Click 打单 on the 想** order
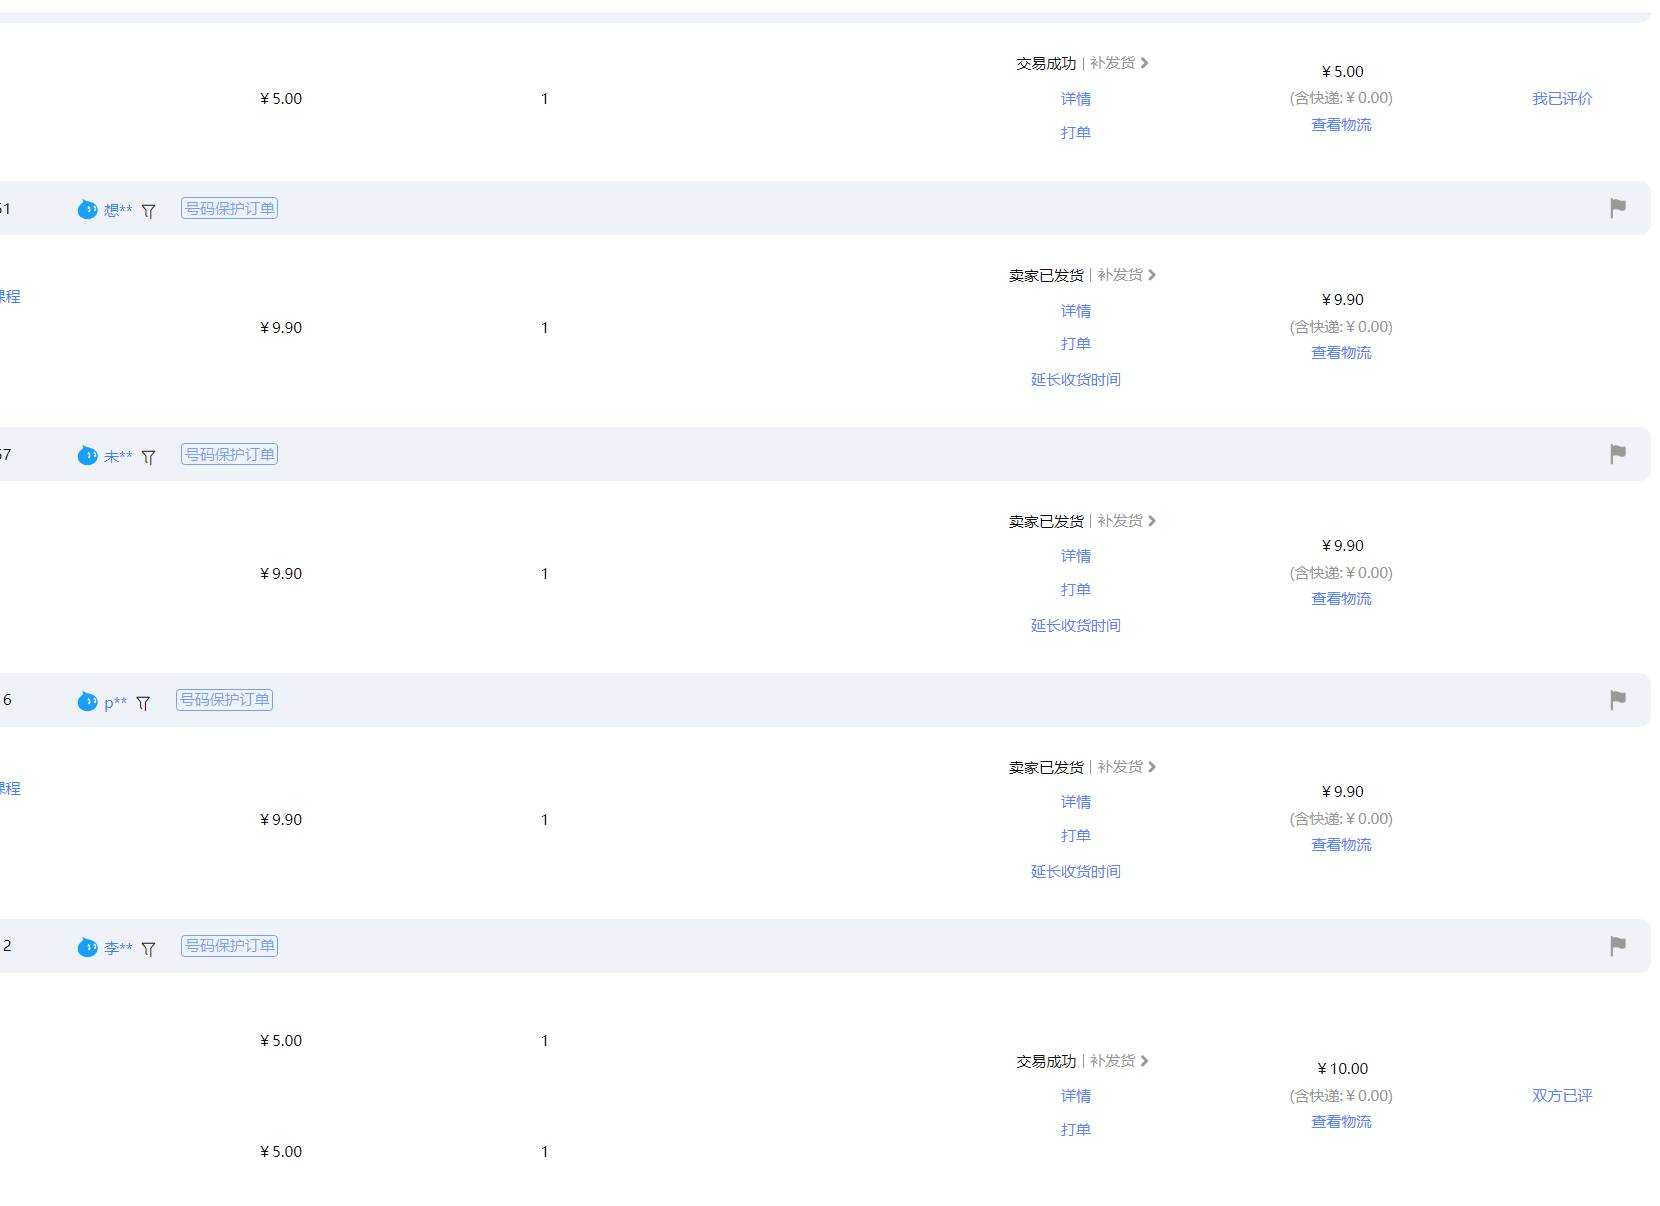Screen dimensions: 1660x1206 [1075, 343]
